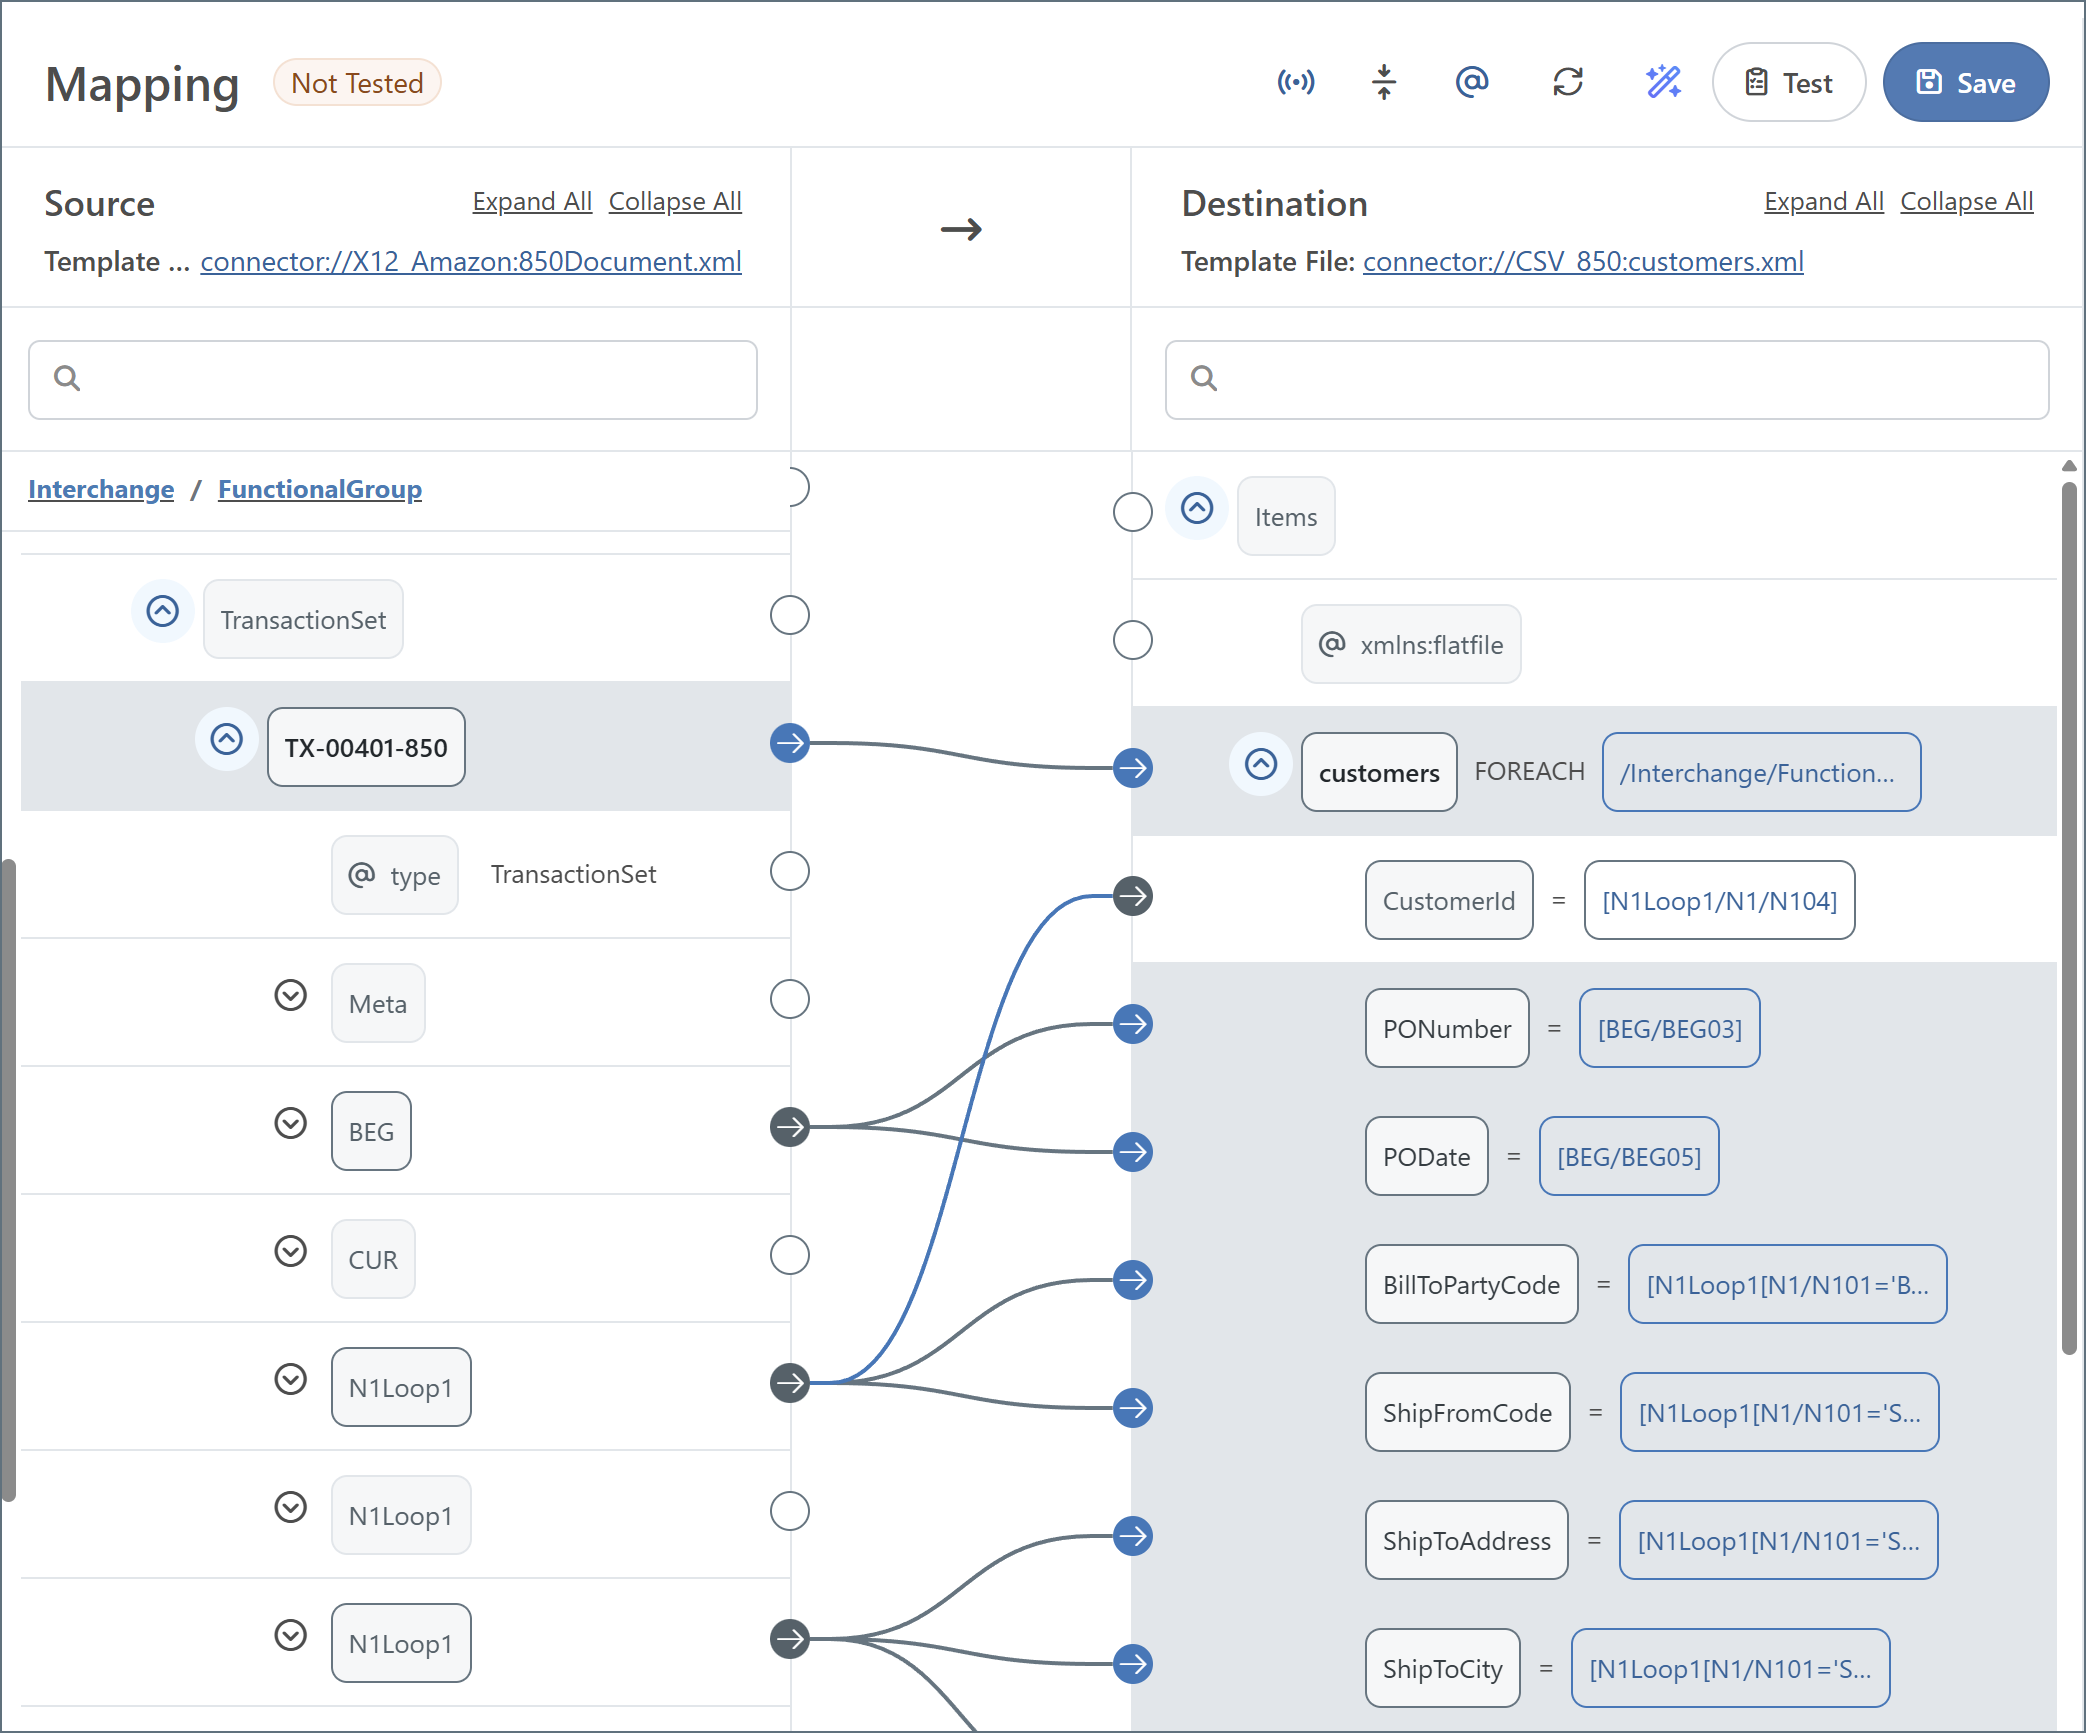
Task: Click the broadcast signal icon in toolbar
Action: (x=1296, y=82)
